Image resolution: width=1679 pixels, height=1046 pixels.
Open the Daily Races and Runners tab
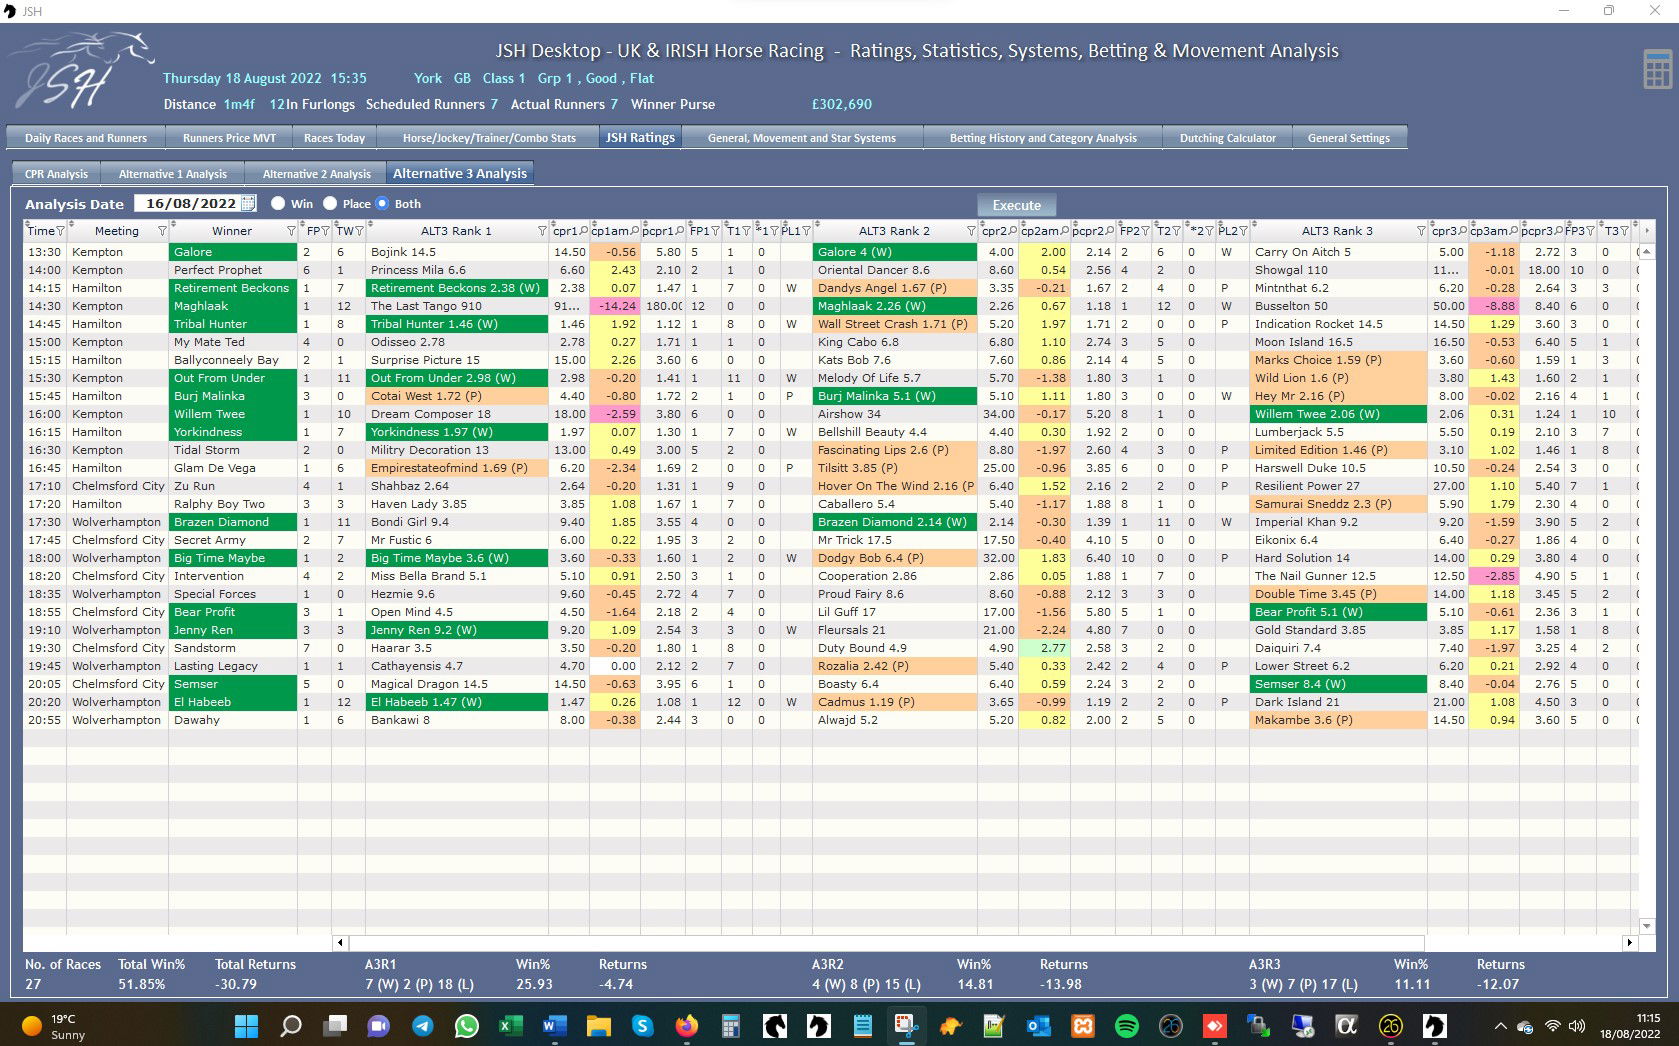(x=86, y=138)
